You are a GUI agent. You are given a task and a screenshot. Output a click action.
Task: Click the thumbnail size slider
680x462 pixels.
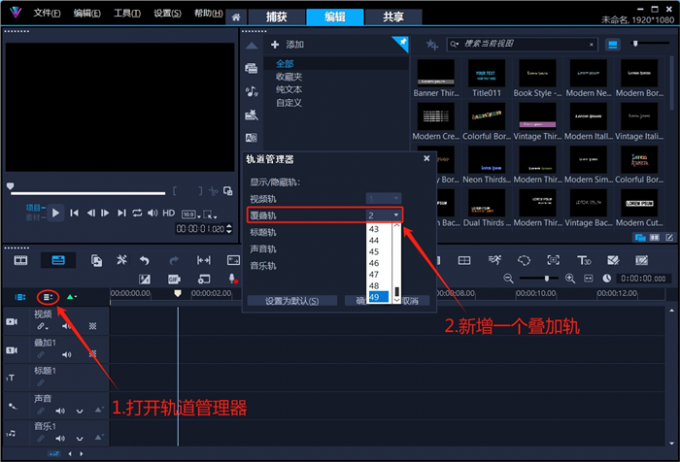pyautogui.click(x=635, y=43)
